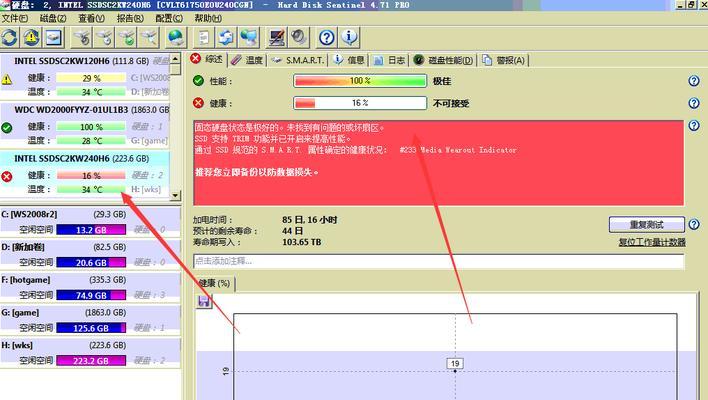
Task: Click the fourth disk test tool icon
Action: pos(149,37)
